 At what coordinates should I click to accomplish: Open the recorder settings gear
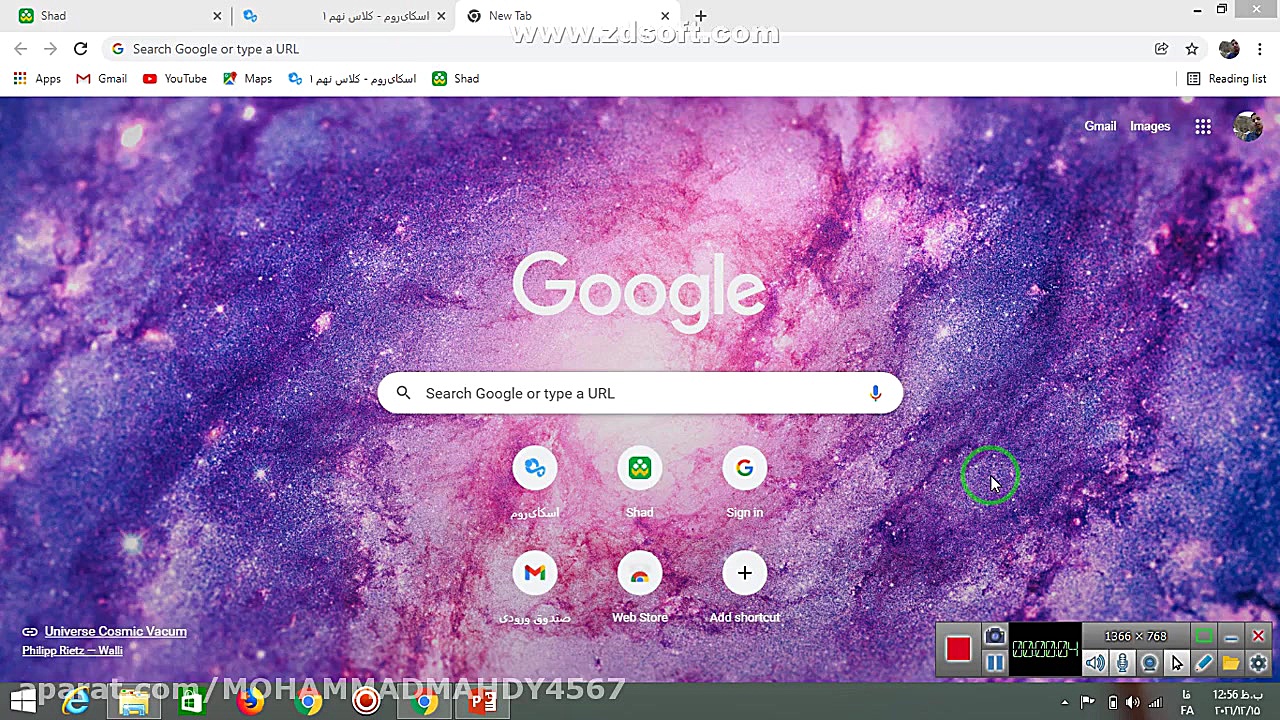click(1258, 663)
